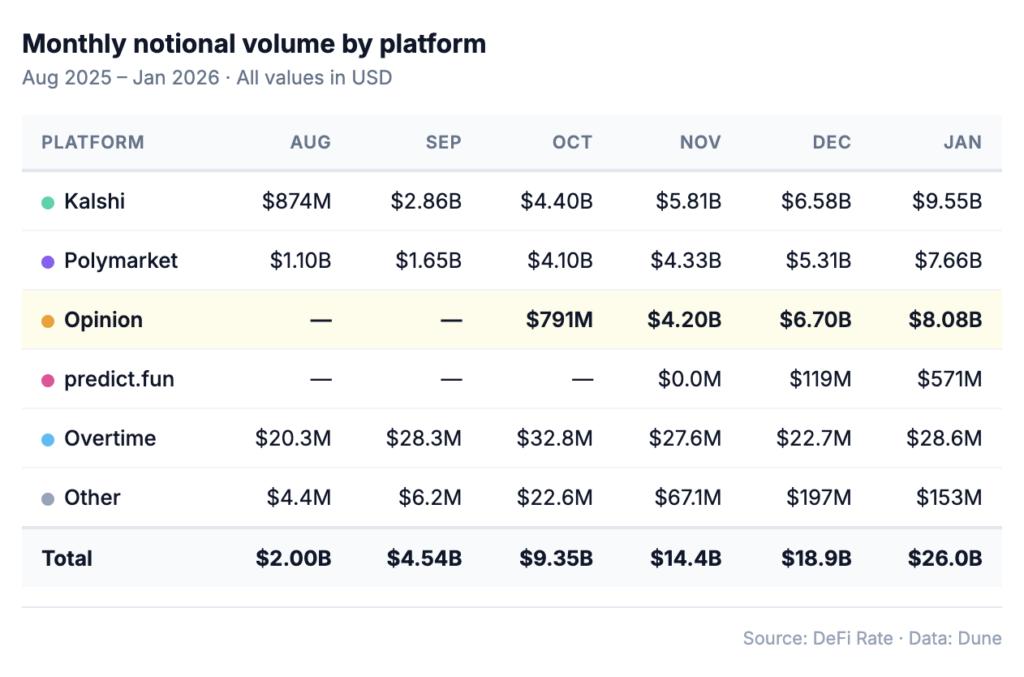Select the JAN column header
Viewport: 1024px width, 677px height.
[x=962, y=142]
